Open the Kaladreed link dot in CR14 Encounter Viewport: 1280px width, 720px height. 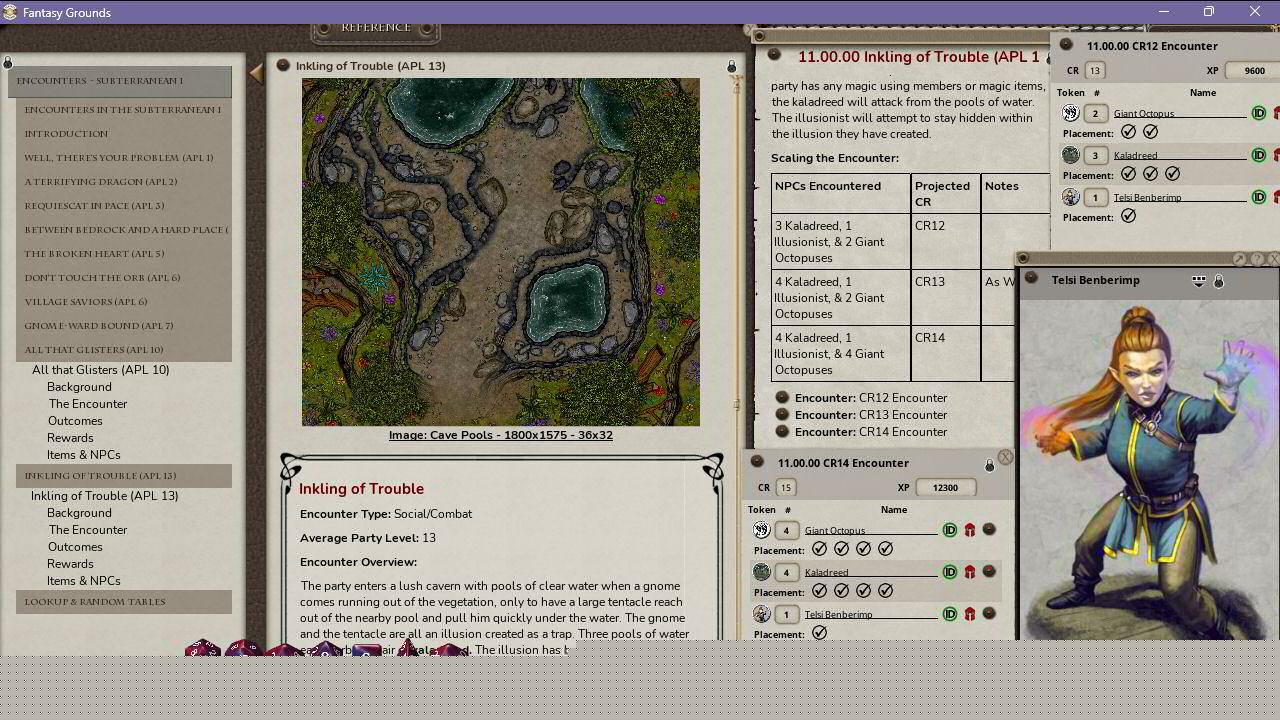pyautogui.click(x=989, y=571)
